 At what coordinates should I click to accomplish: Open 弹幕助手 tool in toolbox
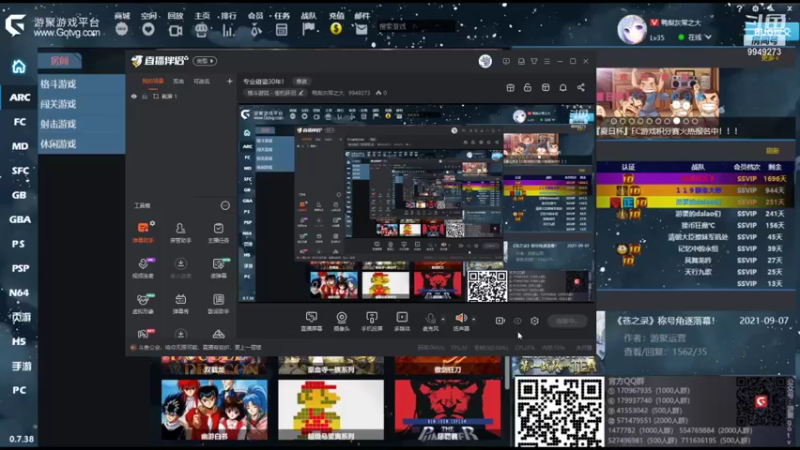pyautogui.click(x=143, y=232)
